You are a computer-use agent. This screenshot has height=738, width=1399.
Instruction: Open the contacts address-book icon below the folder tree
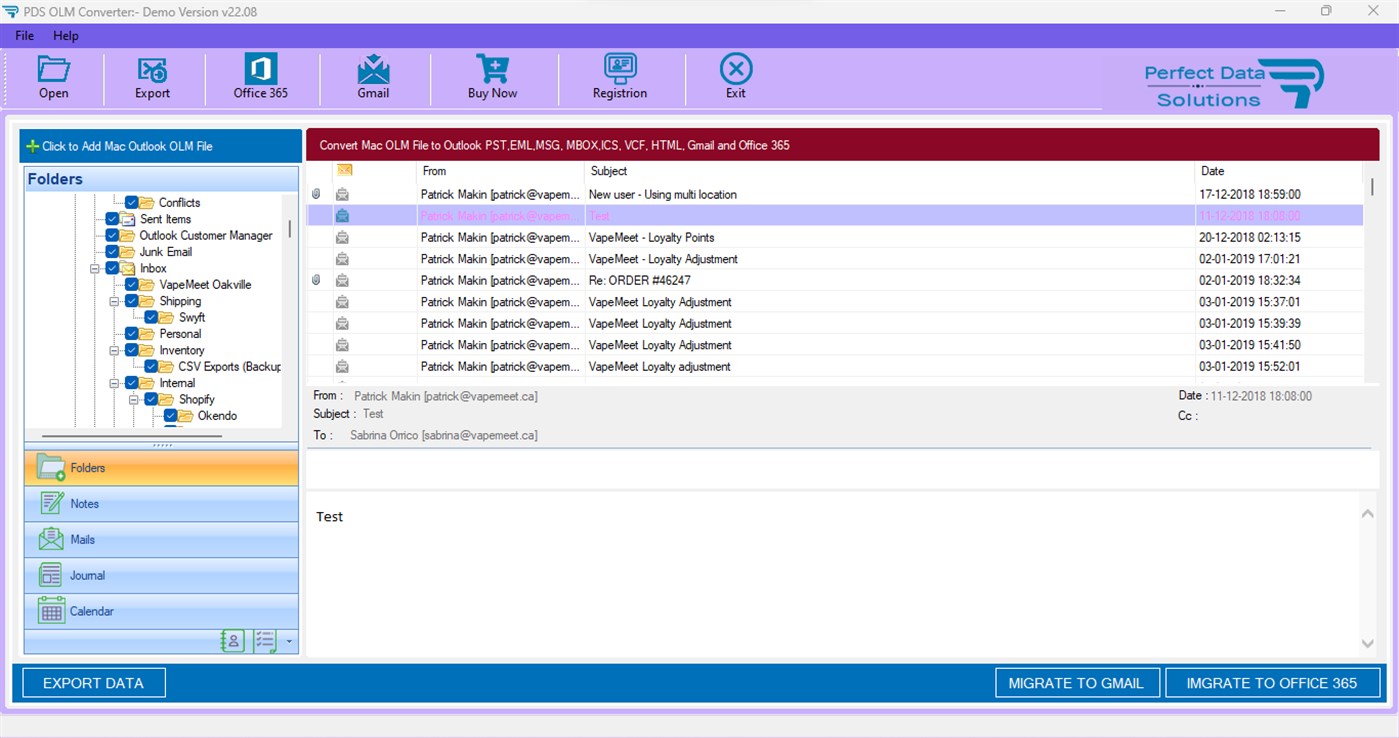[x=232, y=641]
